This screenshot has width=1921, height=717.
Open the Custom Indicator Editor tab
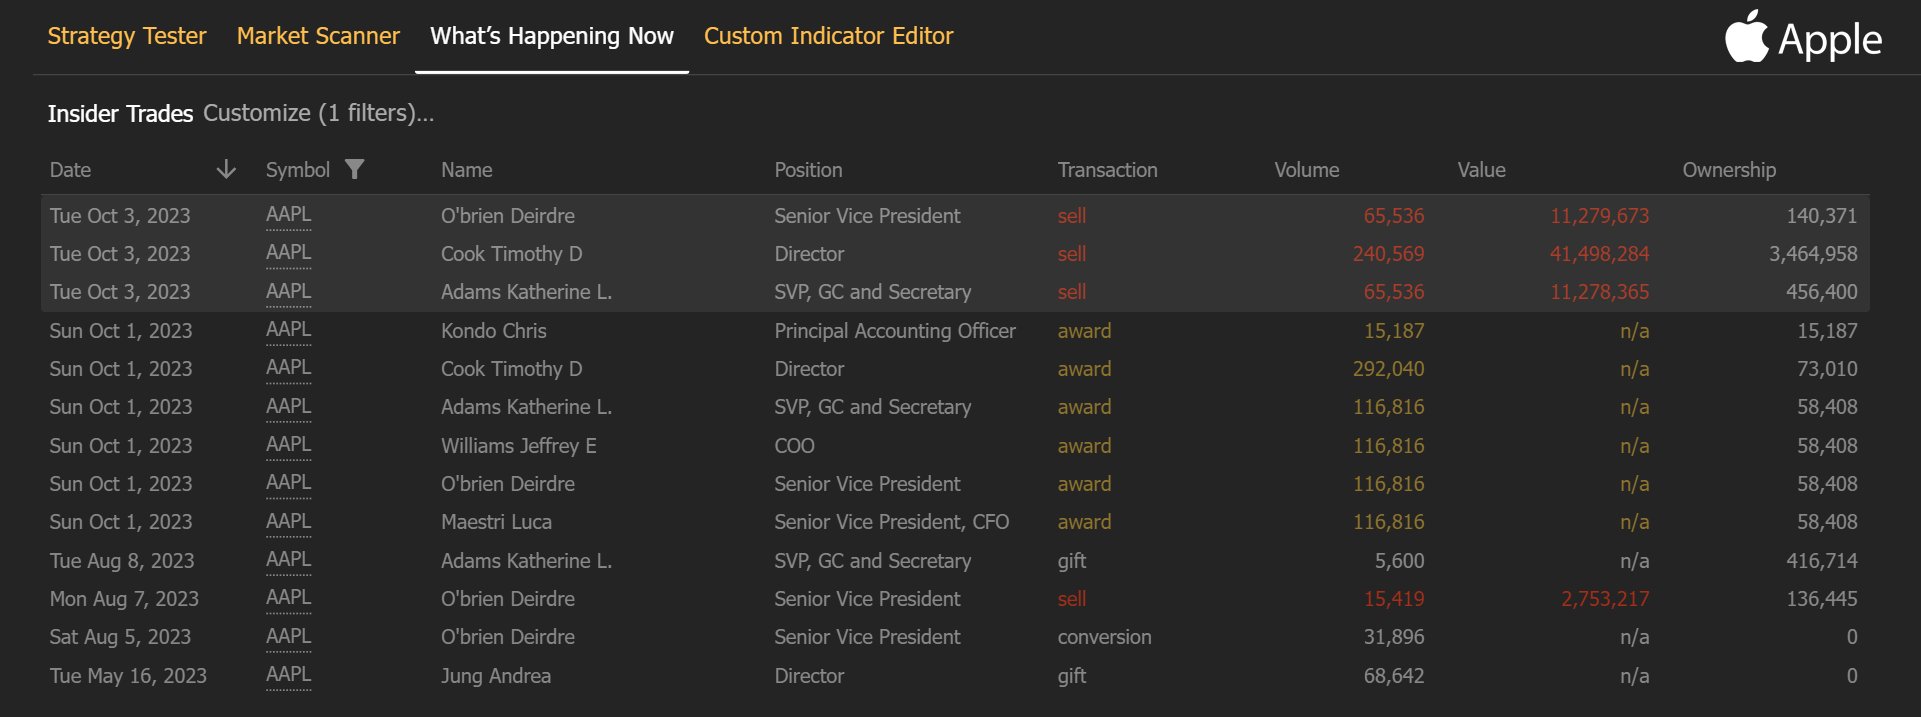(828, 36)
